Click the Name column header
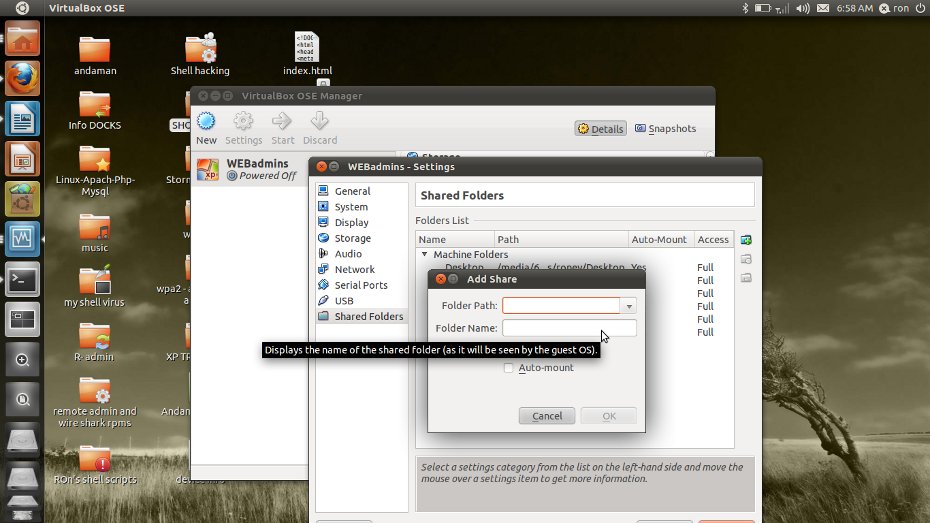930x523 pixels. pyautogui.click(x=455, y=239)
